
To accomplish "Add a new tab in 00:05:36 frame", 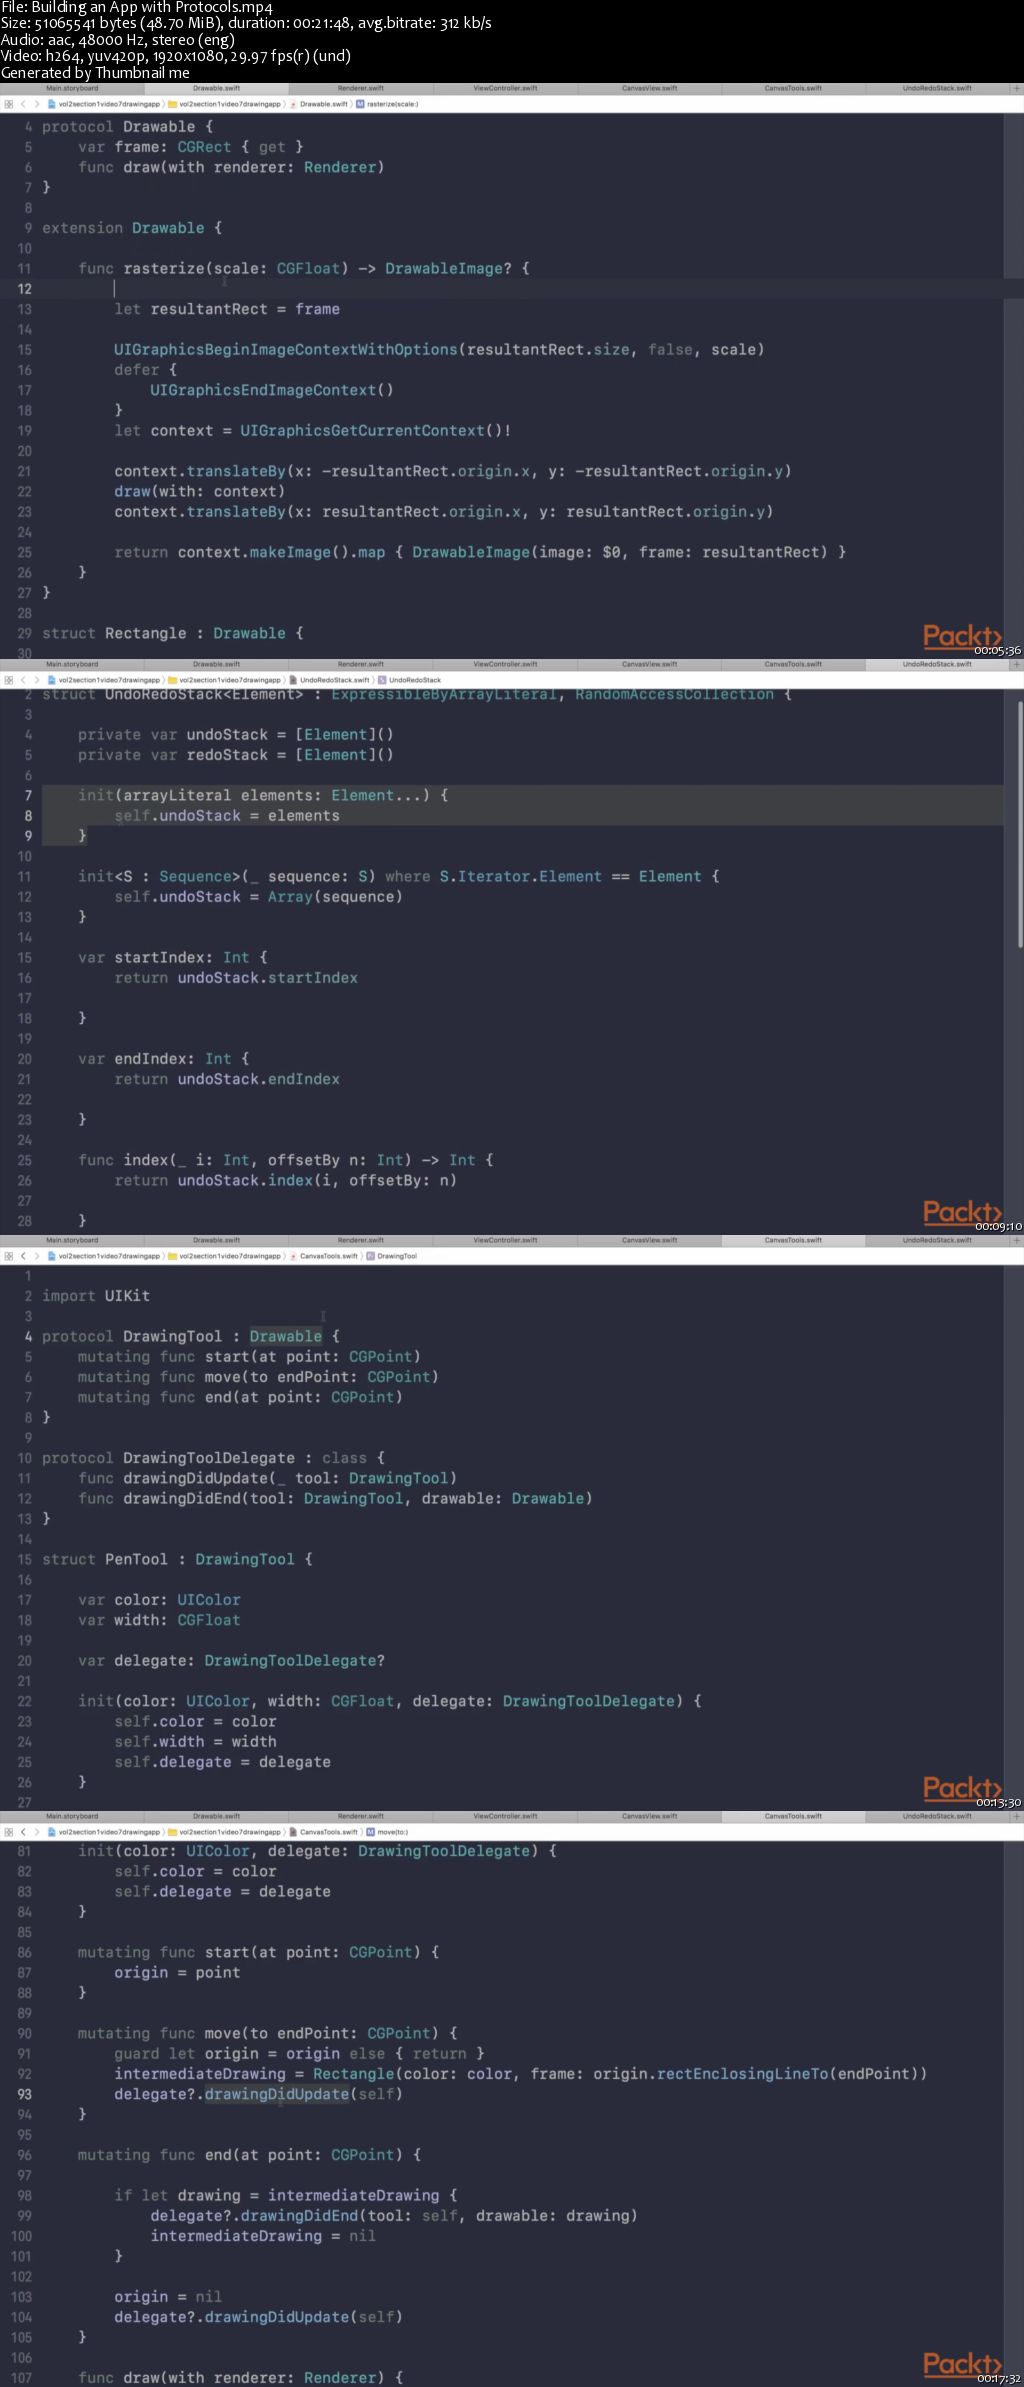I will (1017, 88).
